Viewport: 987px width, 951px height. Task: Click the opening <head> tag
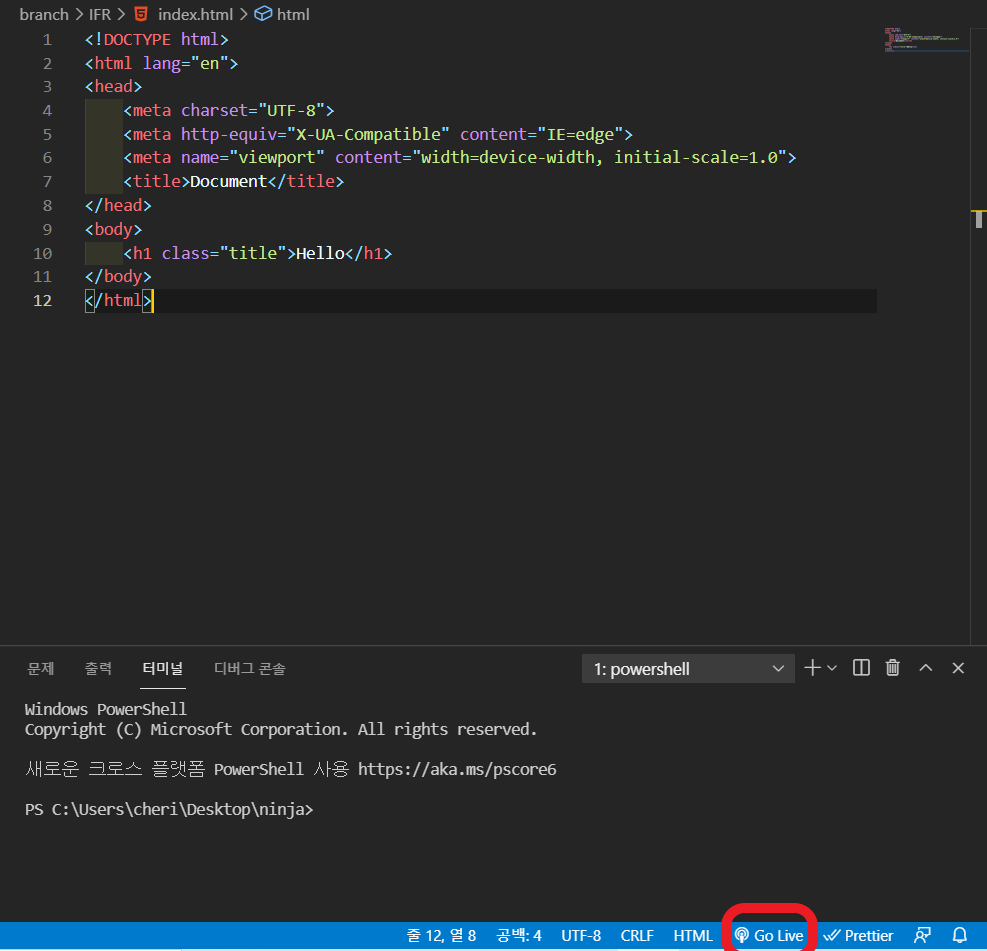(x=113, y=87)
